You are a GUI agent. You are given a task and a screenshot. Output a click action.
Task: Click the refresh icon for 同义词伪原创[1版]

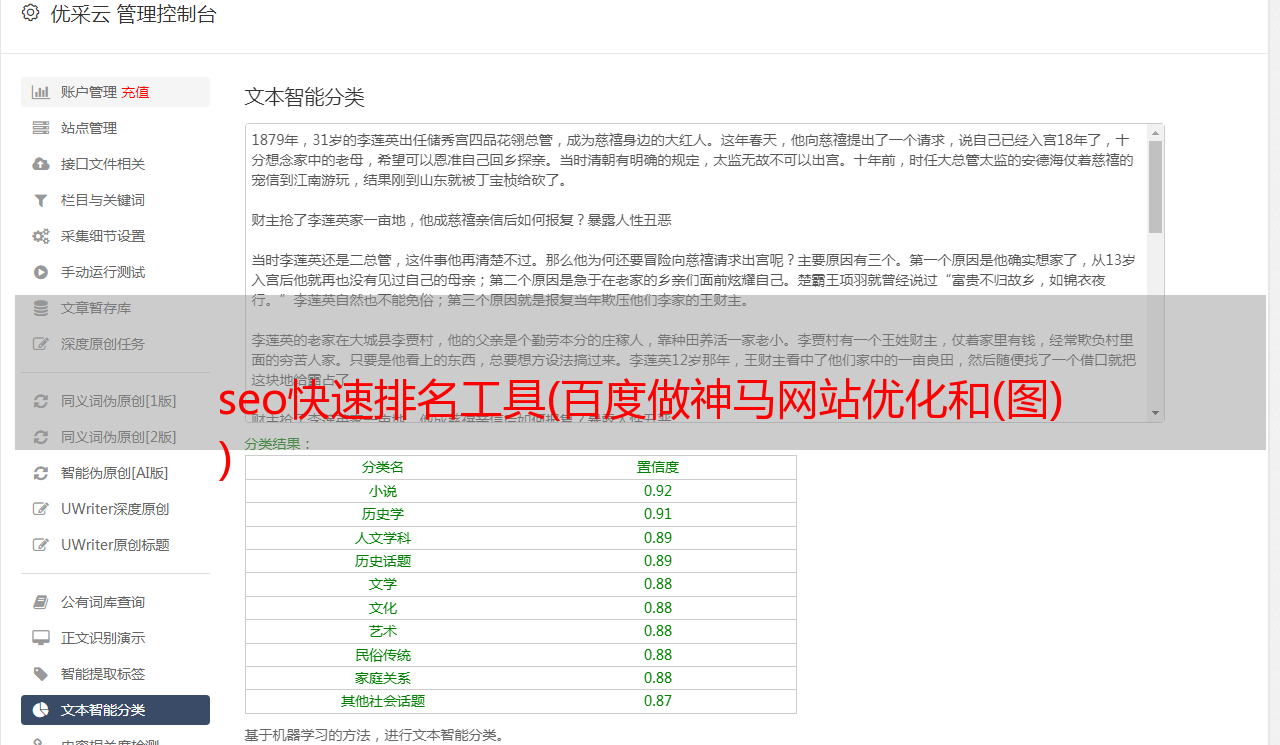[41, 401]
